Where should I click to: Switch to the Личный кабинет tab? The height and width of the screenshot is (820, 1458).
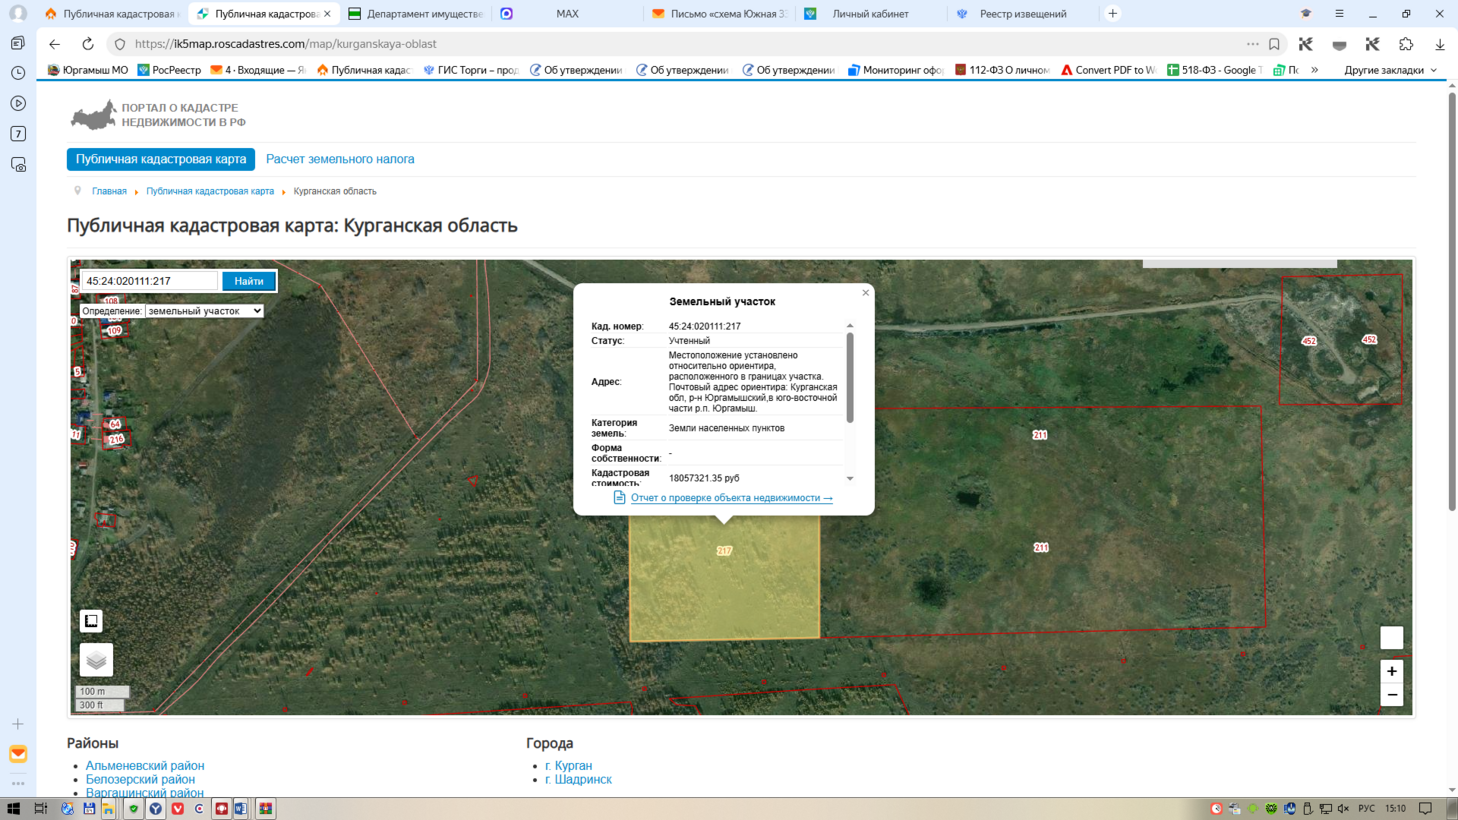pos(870,14)
